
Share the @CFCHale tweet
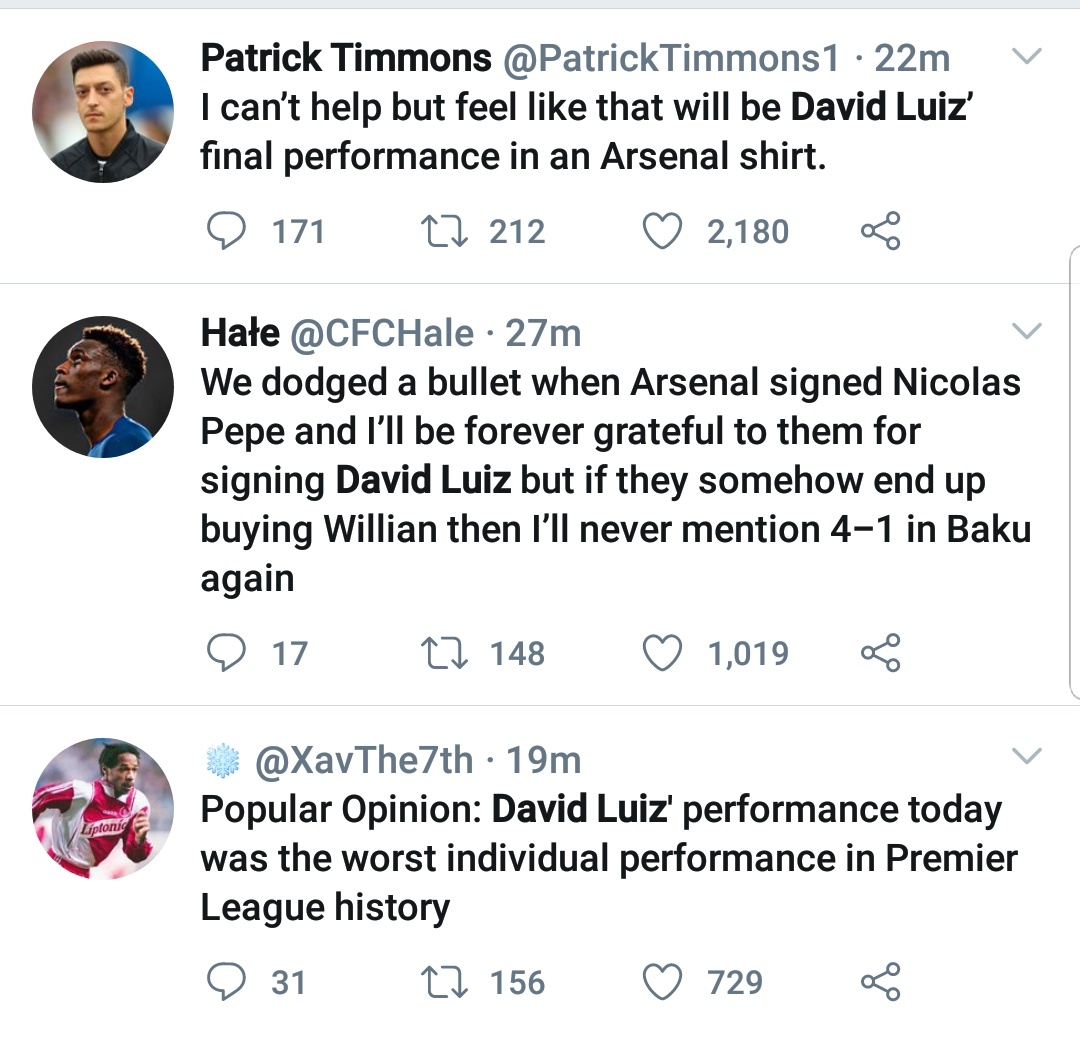[880, 654]
